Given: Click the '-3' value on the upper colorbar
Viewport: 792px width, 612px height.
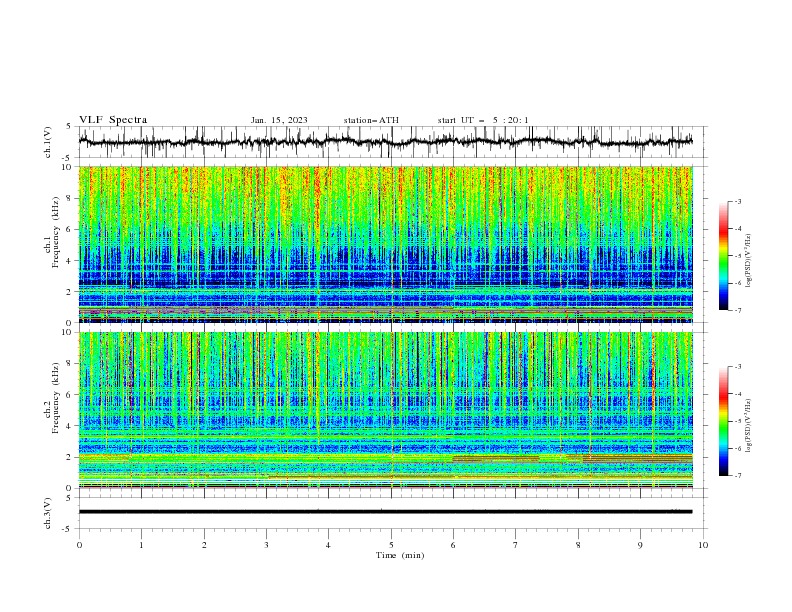Looking at the screenshot, I should click(738, 201).
